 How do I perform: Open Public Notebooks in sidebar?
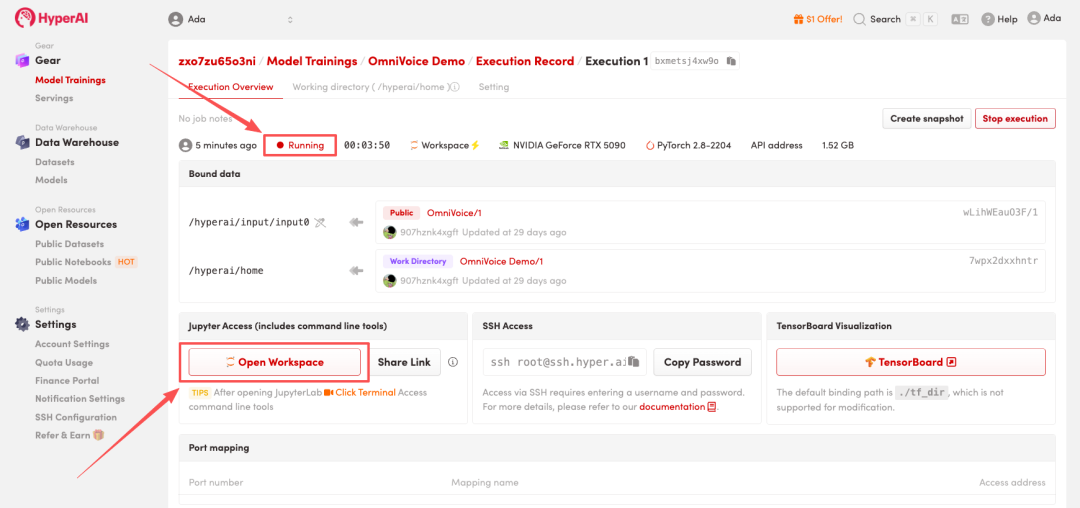point(73,262)
